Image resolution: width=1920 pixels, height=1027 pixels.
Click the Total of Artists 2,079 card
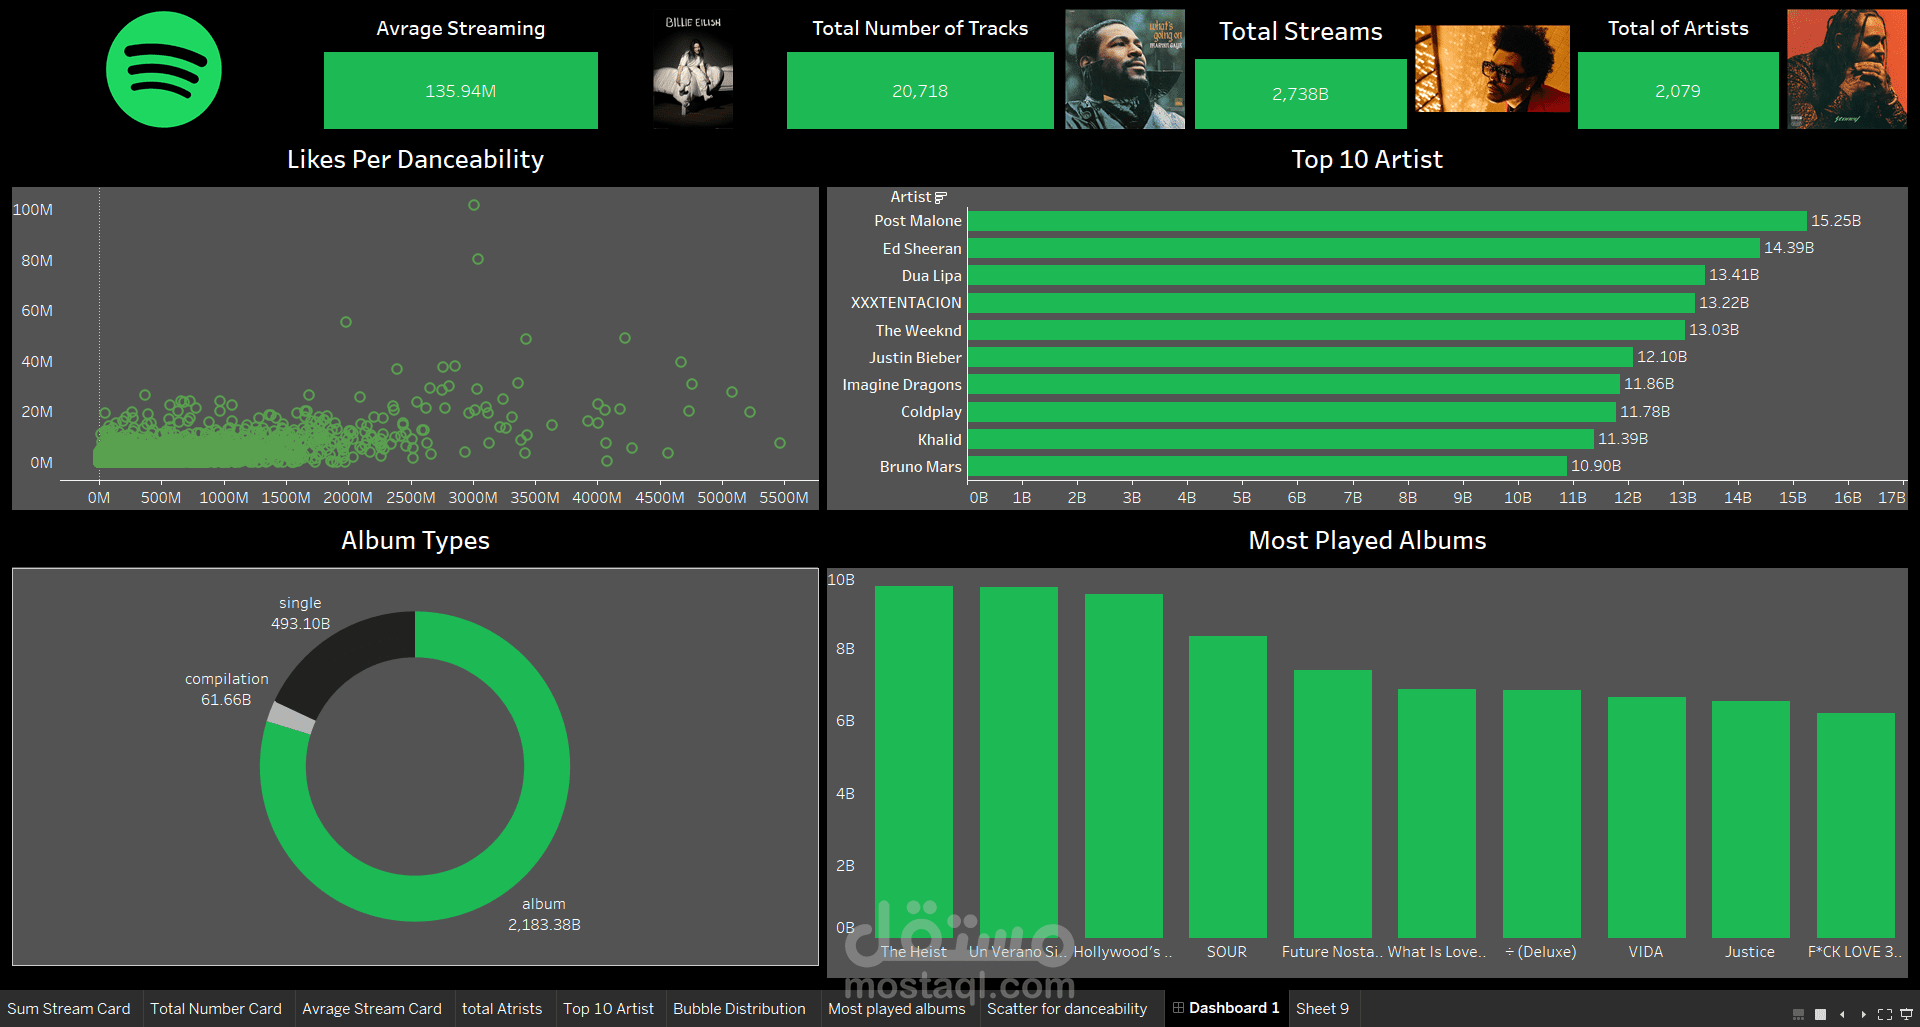click(1678, 91)
